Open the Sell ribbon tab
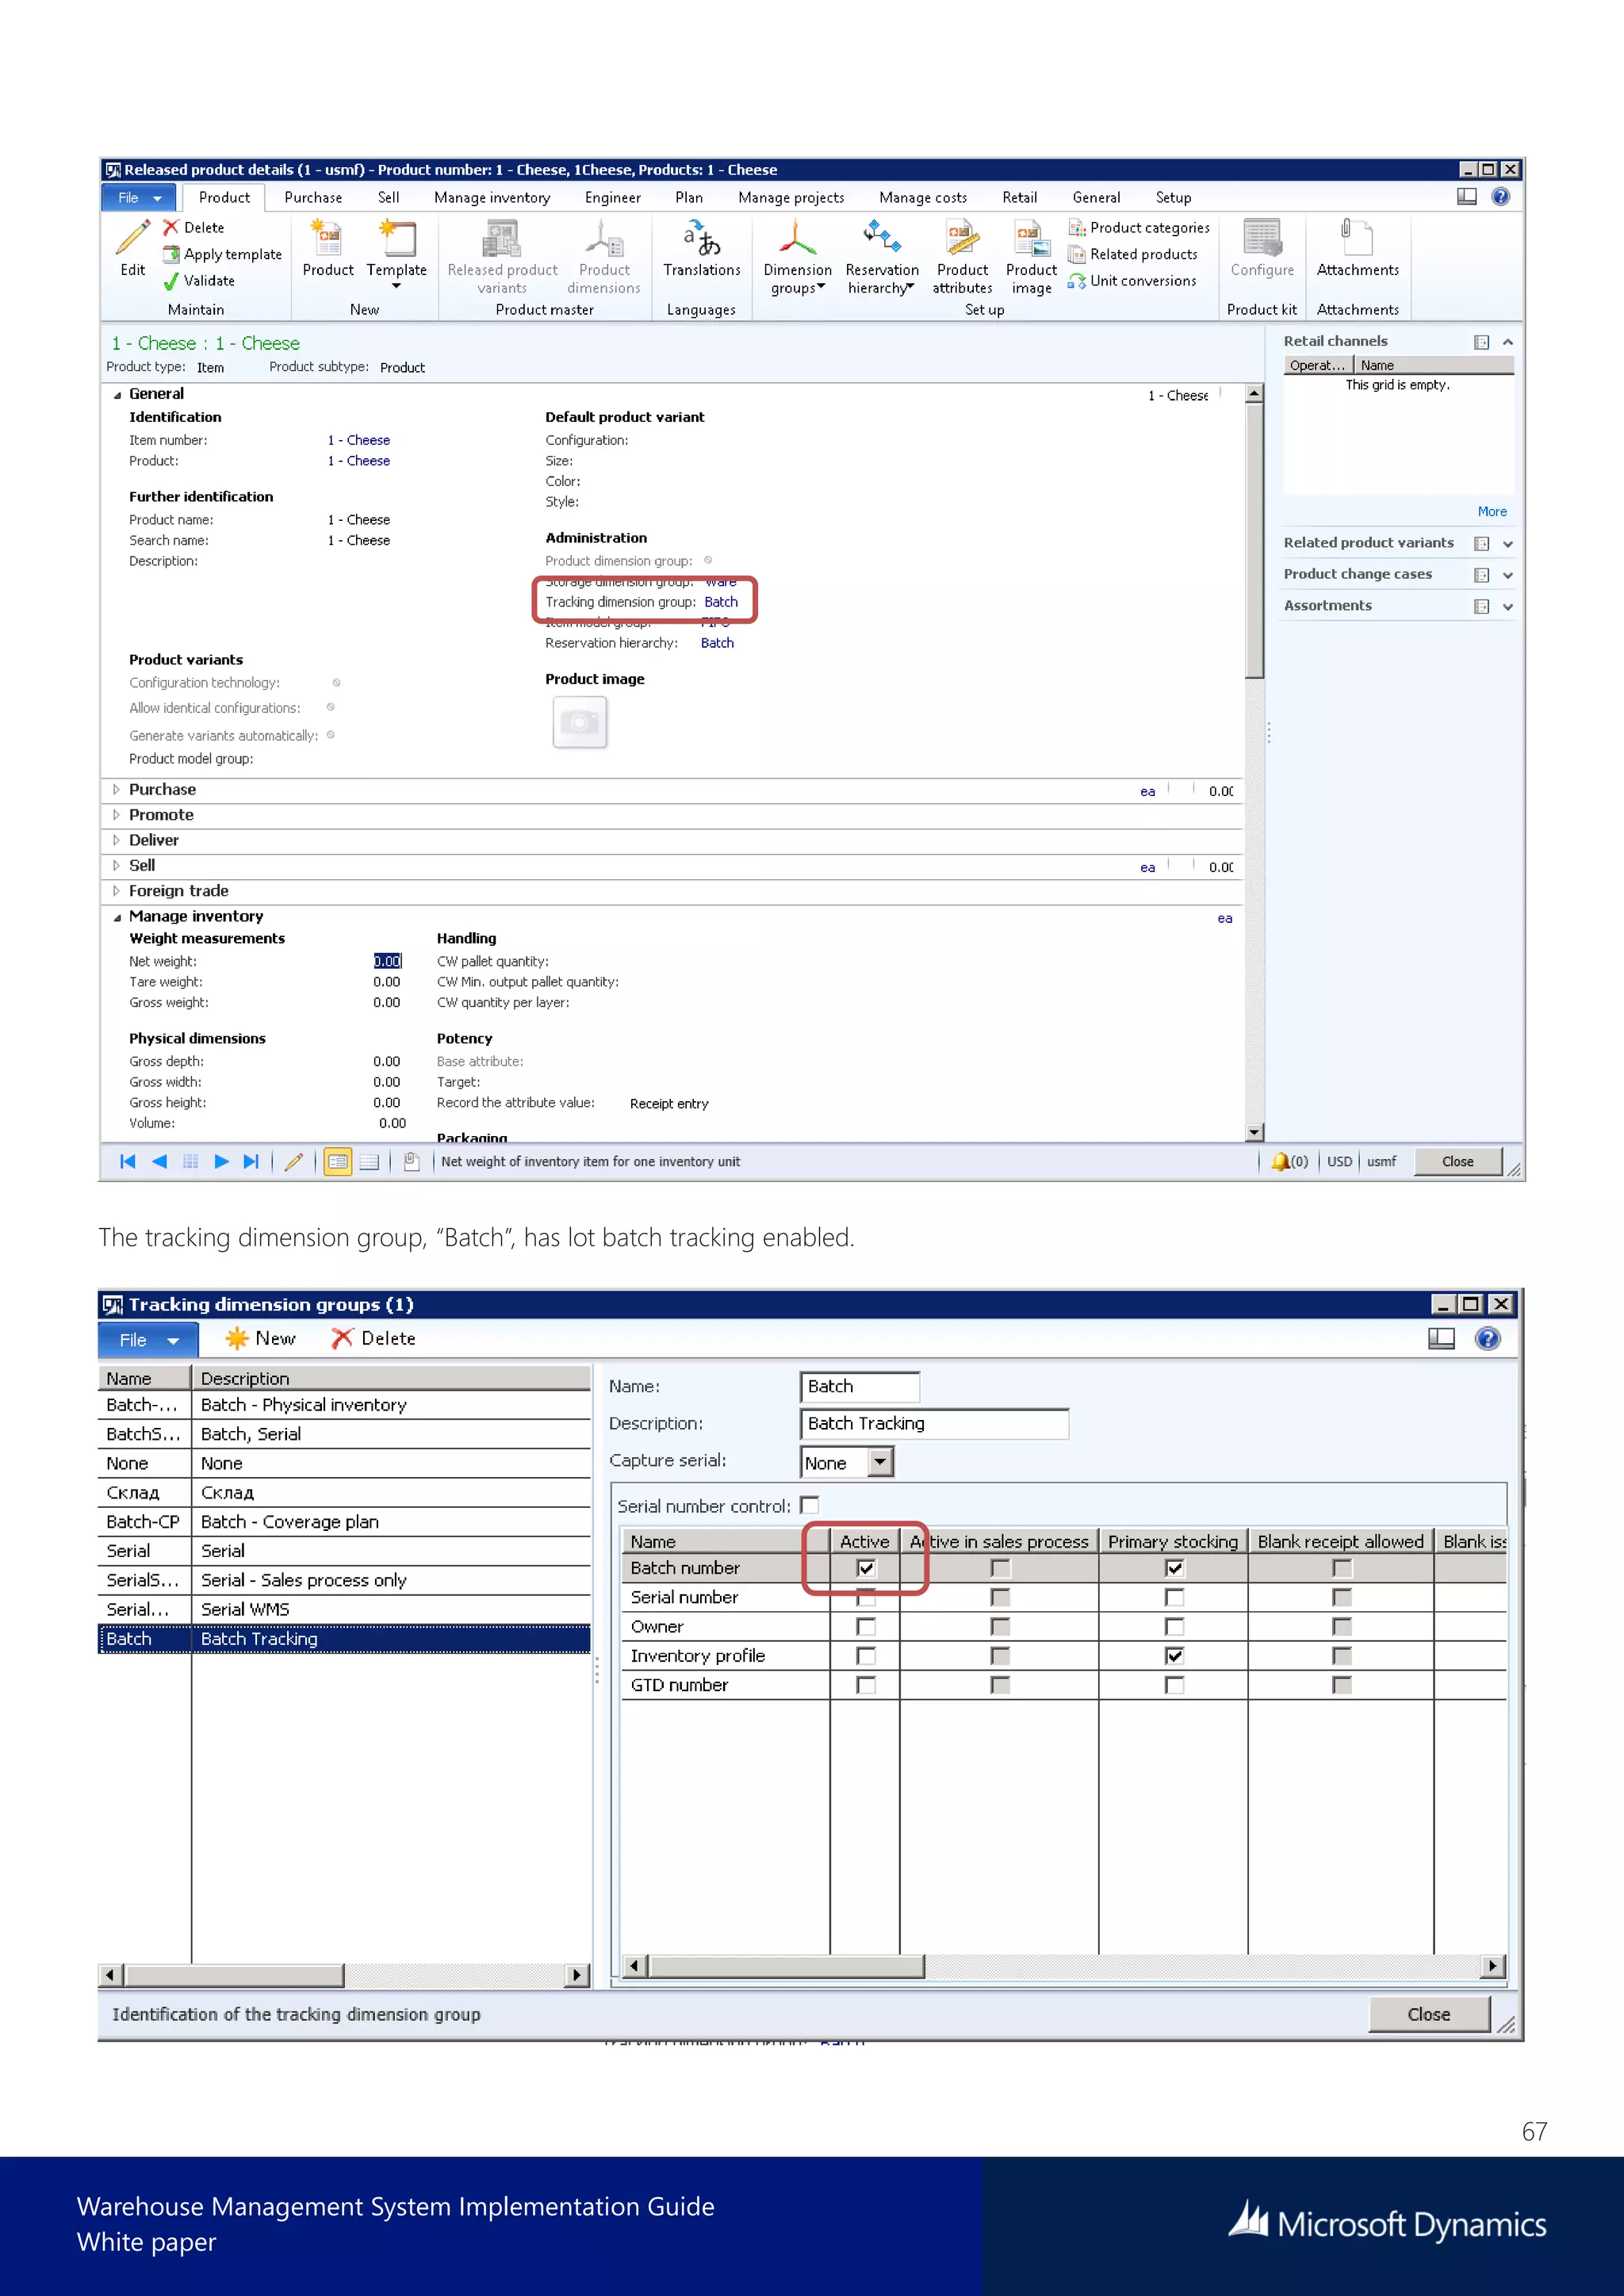 [x=388, y=197]
